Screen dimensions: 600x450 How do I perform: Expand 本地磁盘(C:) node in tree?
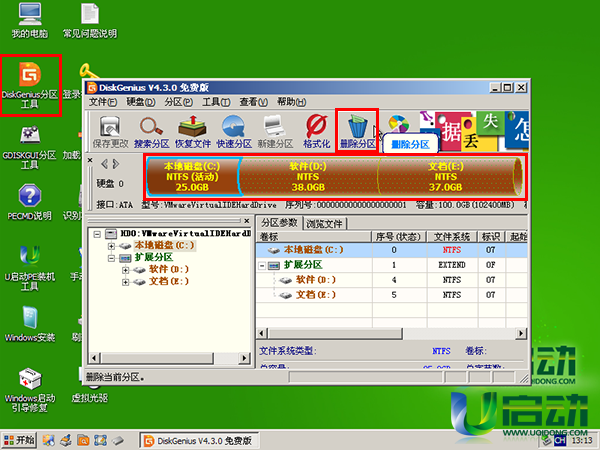[111, 246]
